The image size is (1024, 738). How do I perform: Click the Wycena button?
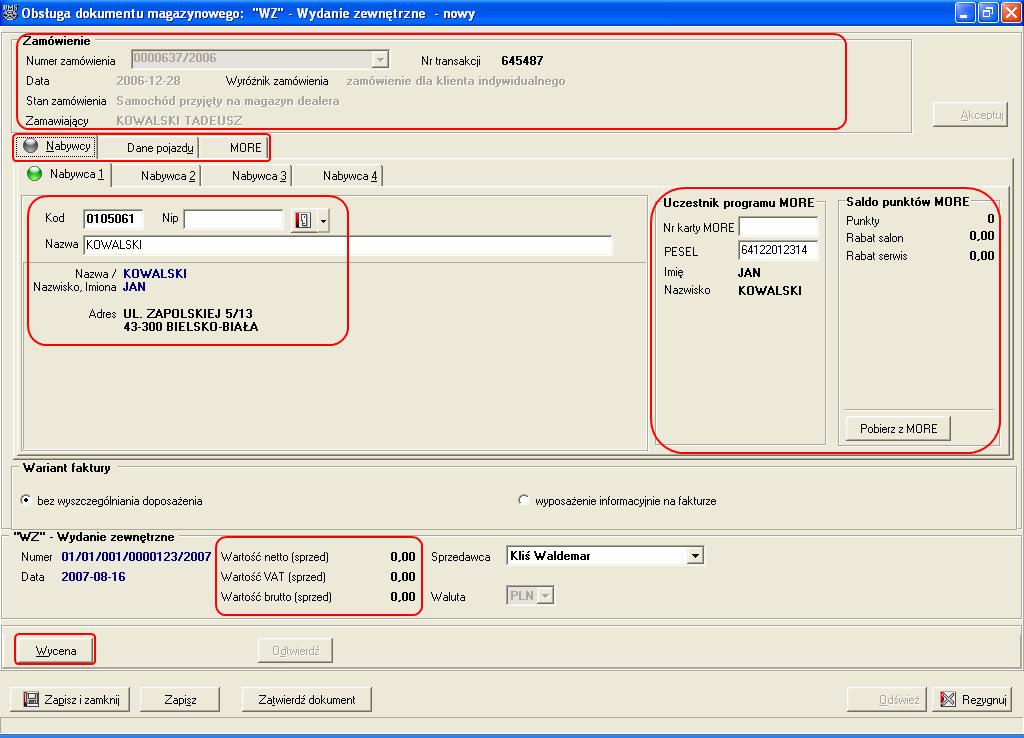pos(56,650)
